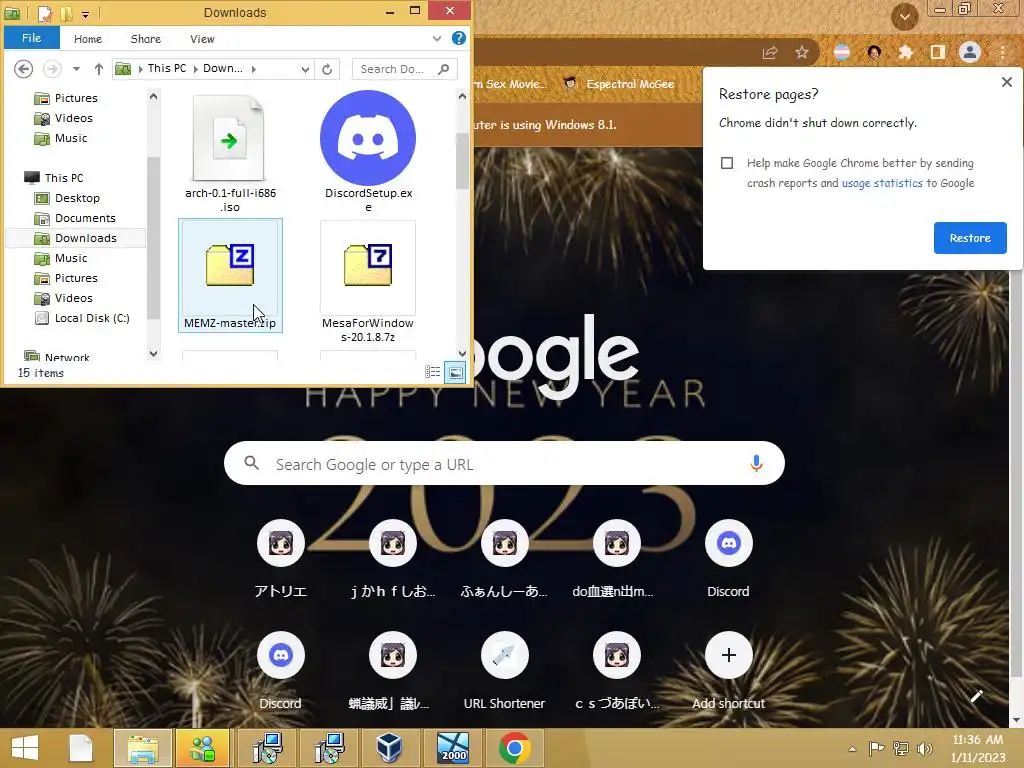Click the file list vertical scrollbar thumb

click(462, 161)
